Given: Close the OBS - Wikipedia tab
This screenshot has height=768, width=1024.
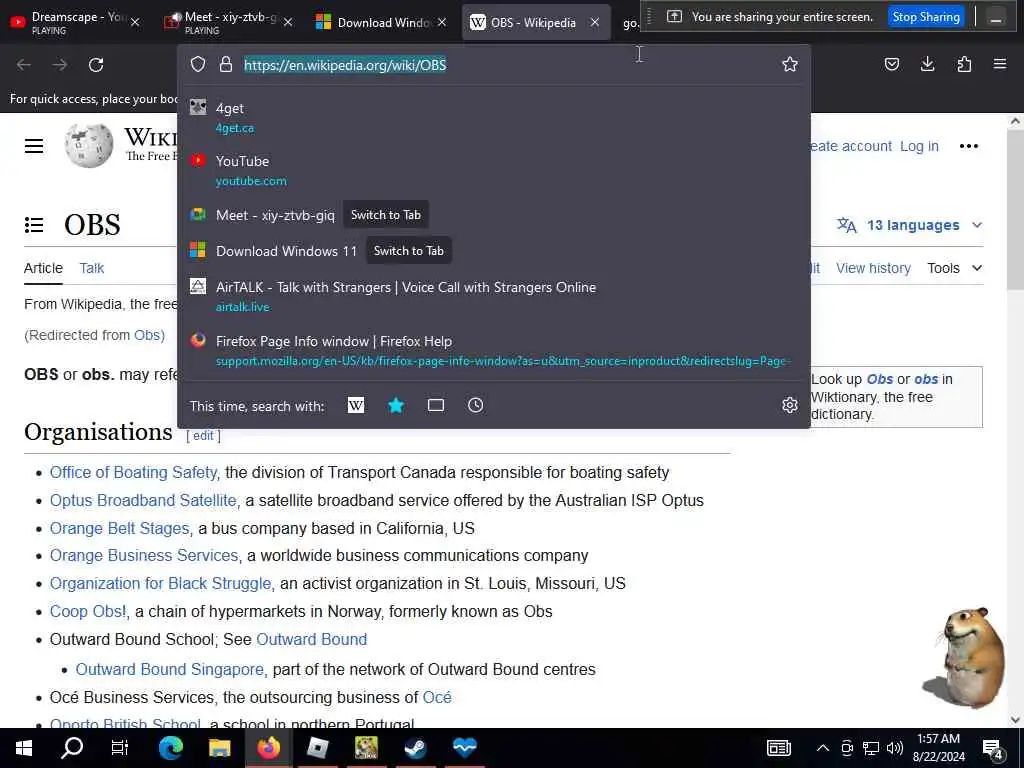Looking at the screenshot, I should (594, 22).
